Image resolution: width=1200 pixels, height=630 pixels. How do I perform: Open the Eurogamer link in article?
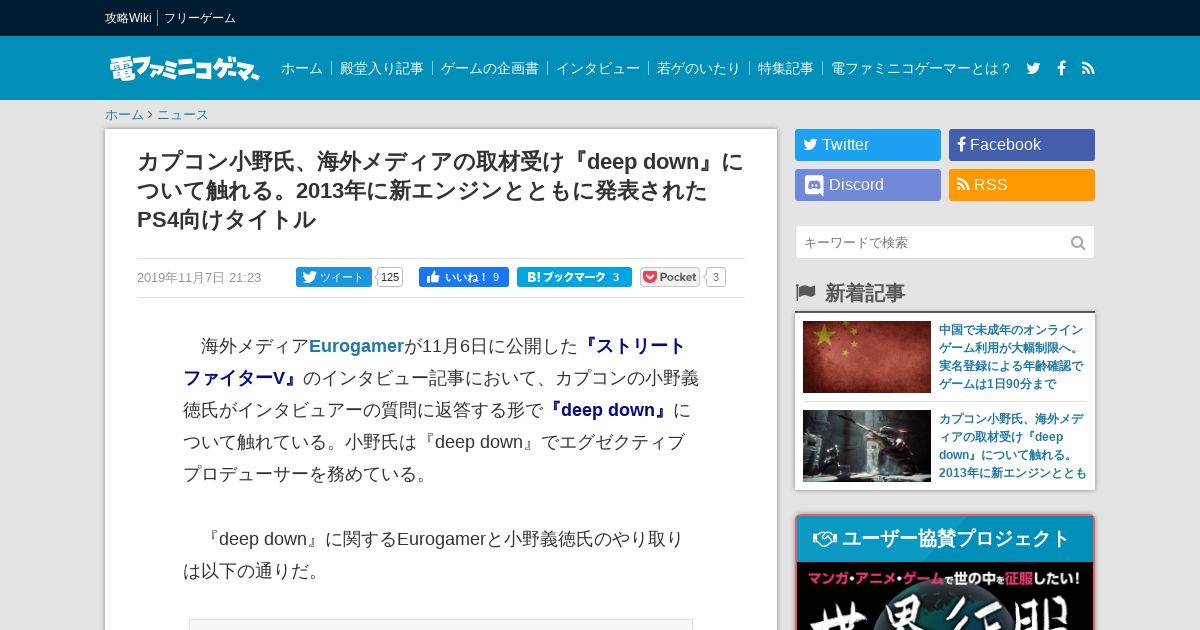[x=356, y=346]
